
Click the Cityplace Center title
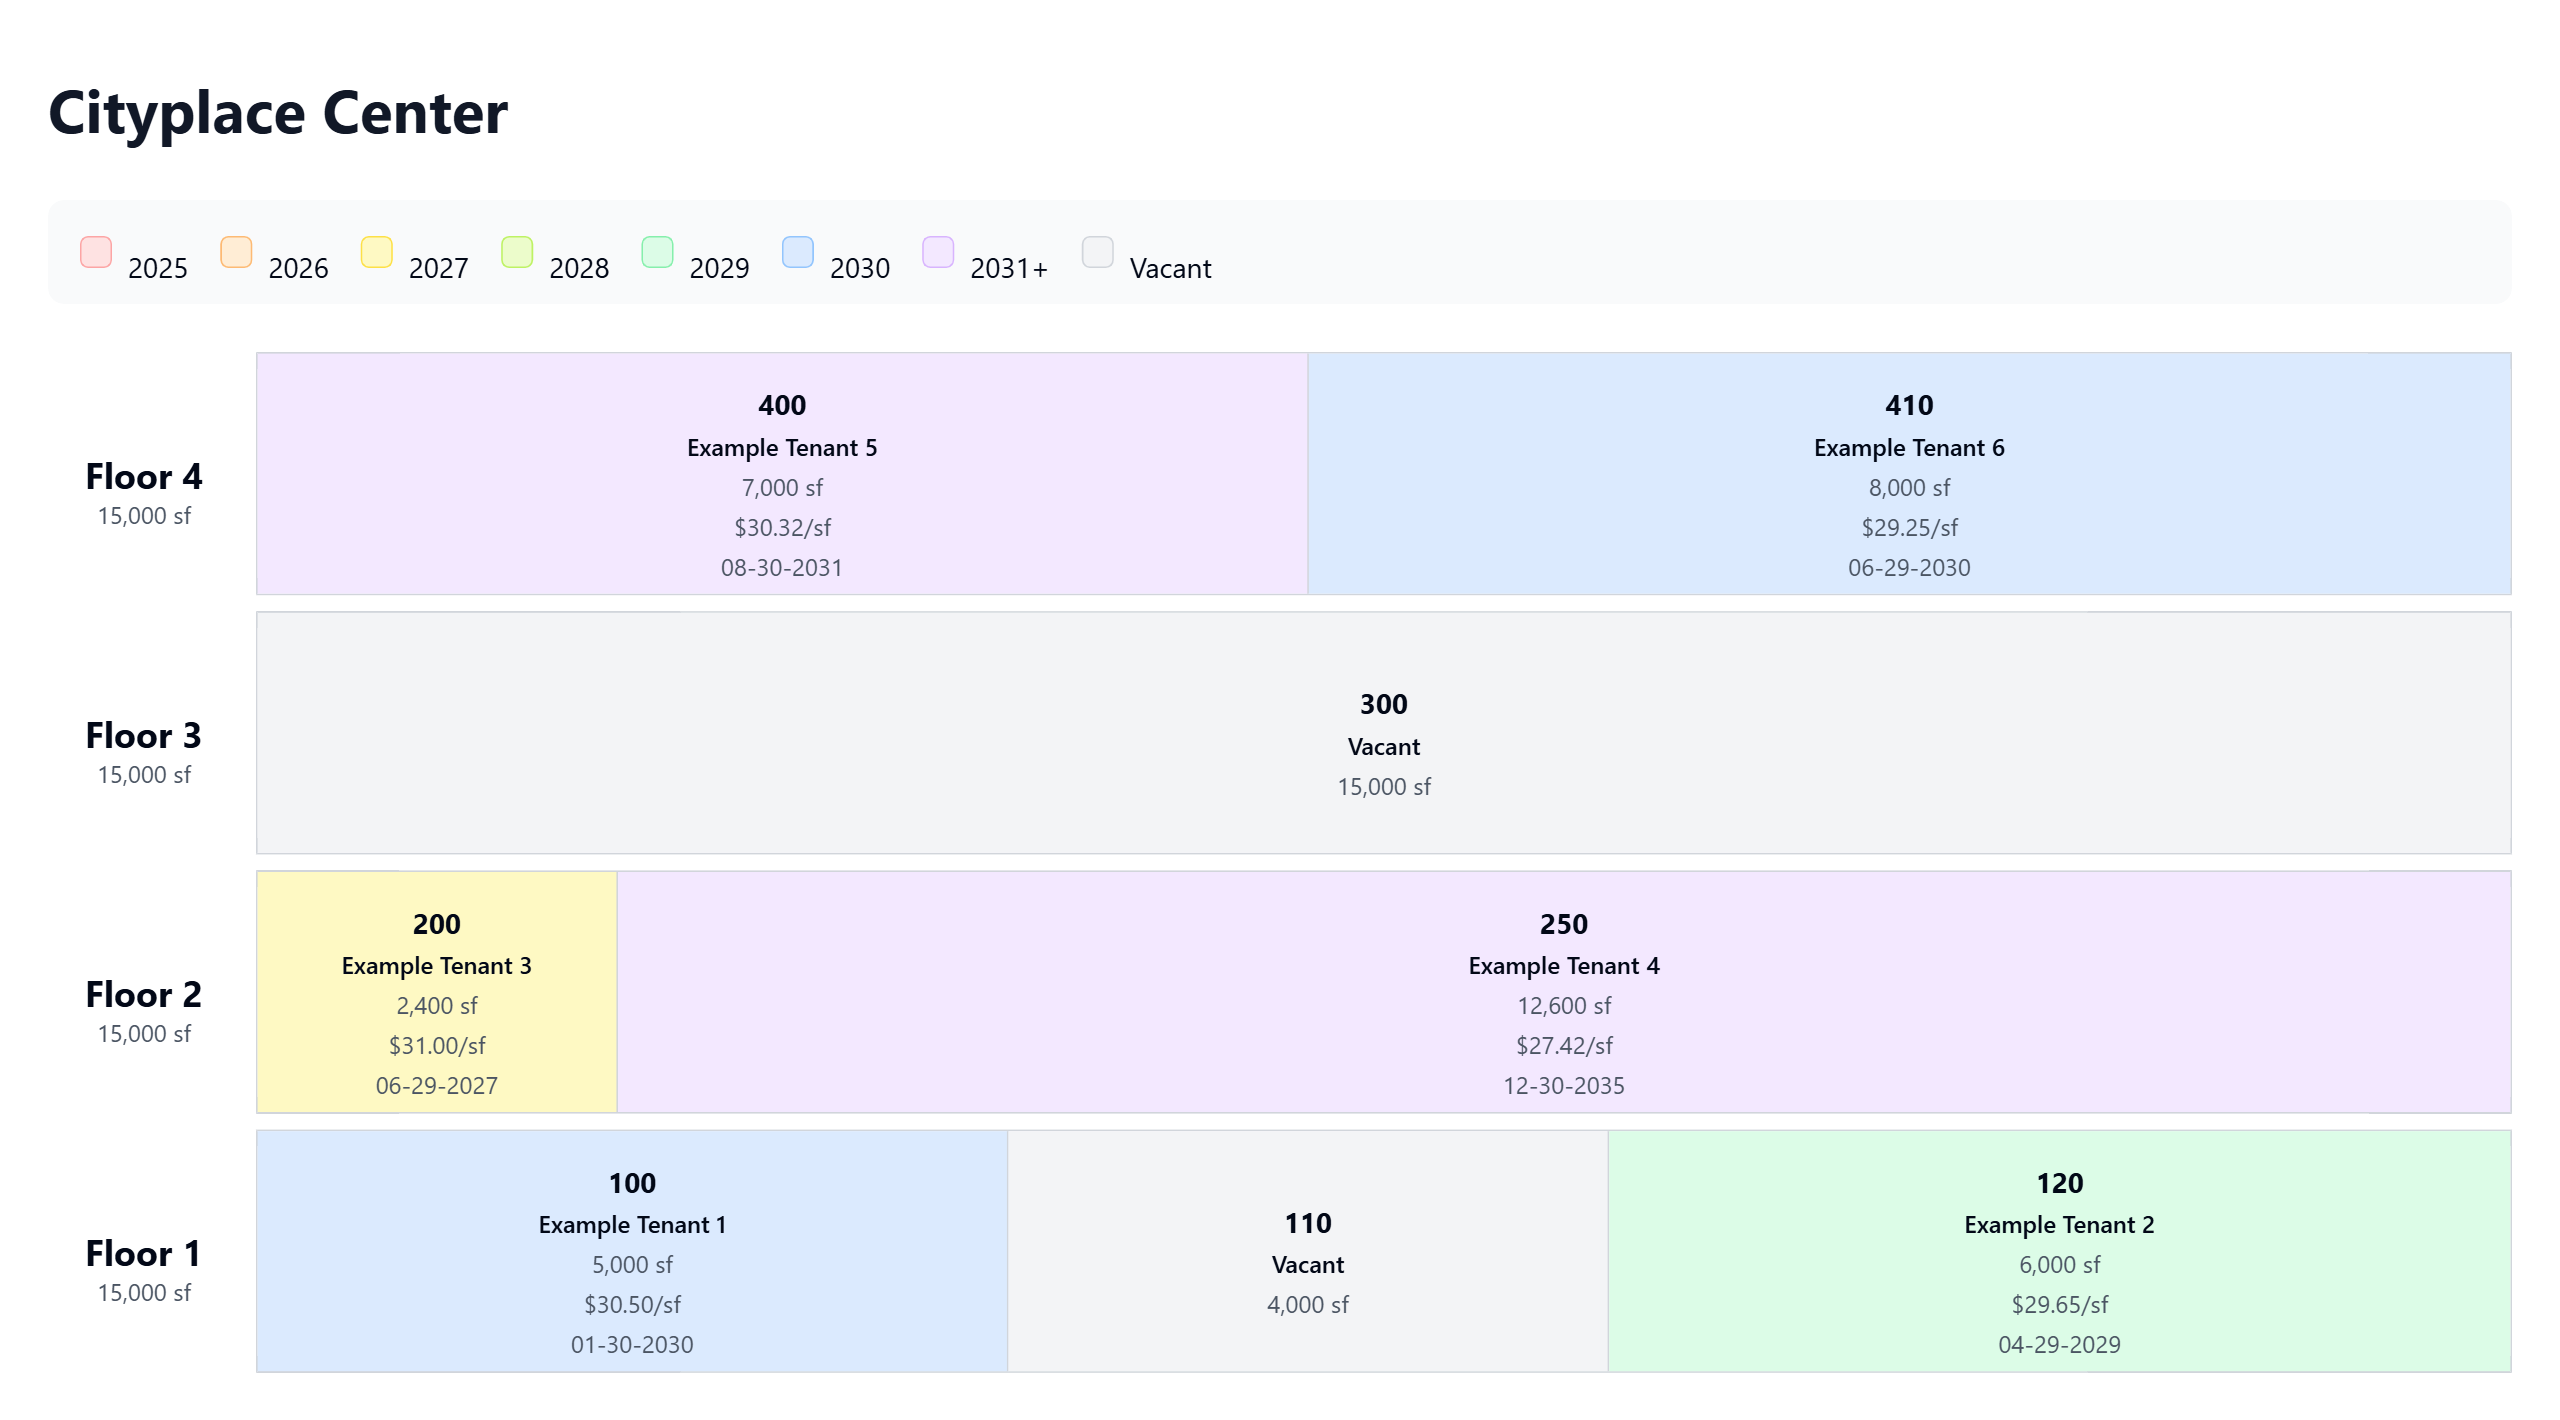pos(278,113)
